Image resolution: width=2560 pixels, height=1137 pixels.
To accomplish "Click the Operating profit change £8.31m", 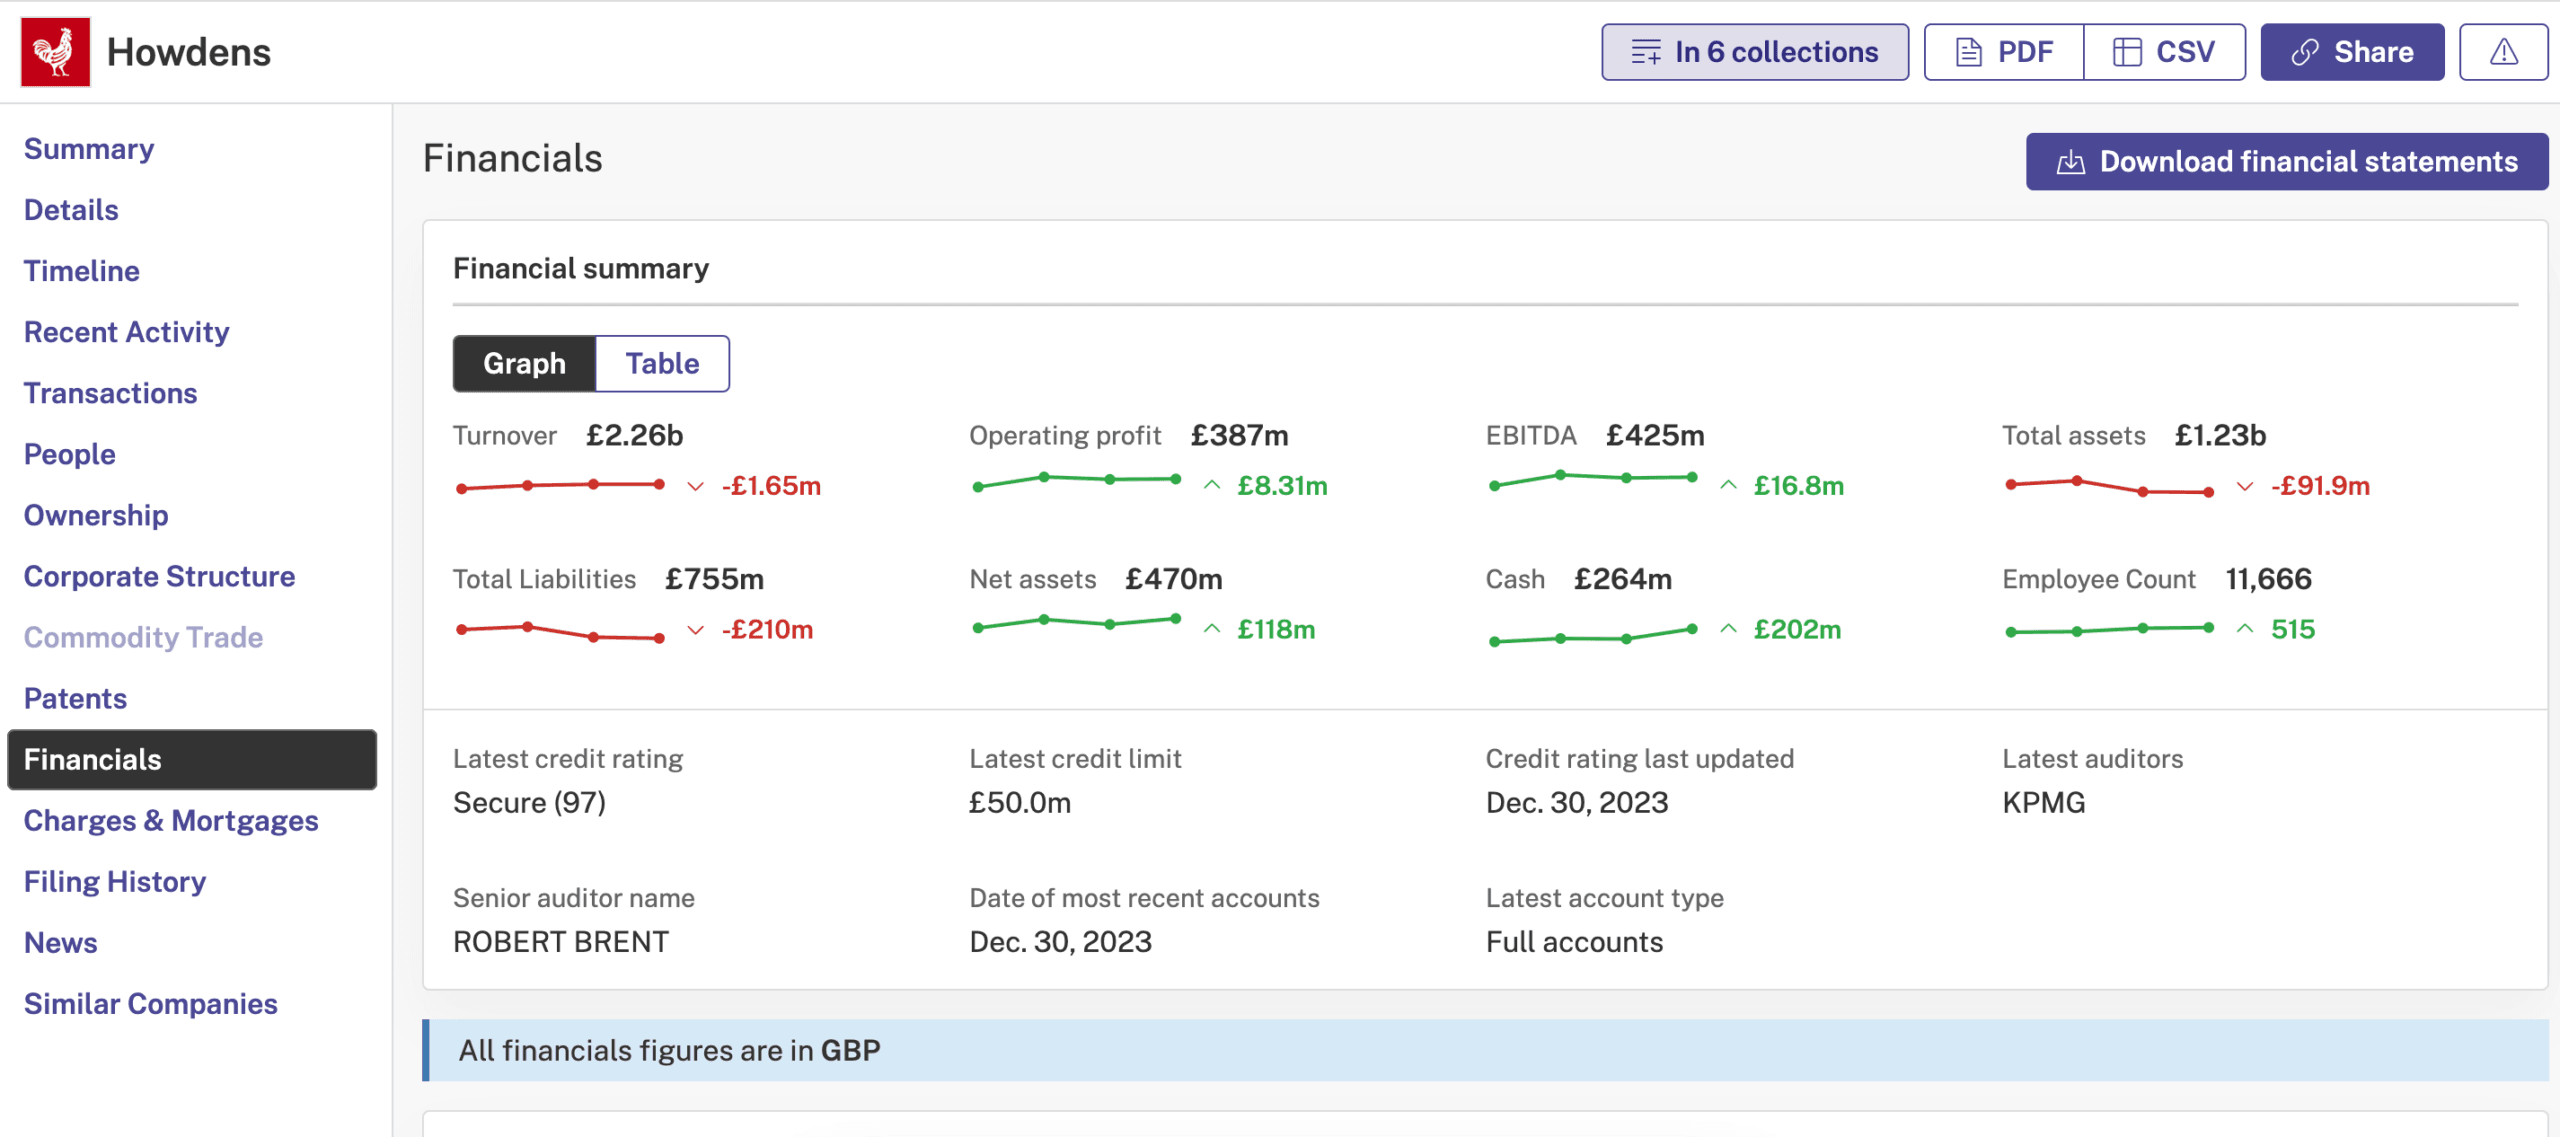I will pyautogui.click(x=1283, y=486).
